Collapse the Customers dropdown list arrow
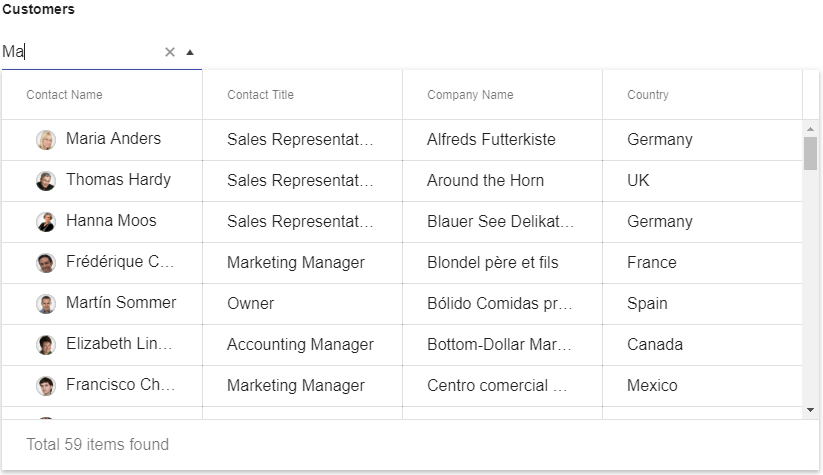This screenshot has width=823, height=475. pos(190,52)
